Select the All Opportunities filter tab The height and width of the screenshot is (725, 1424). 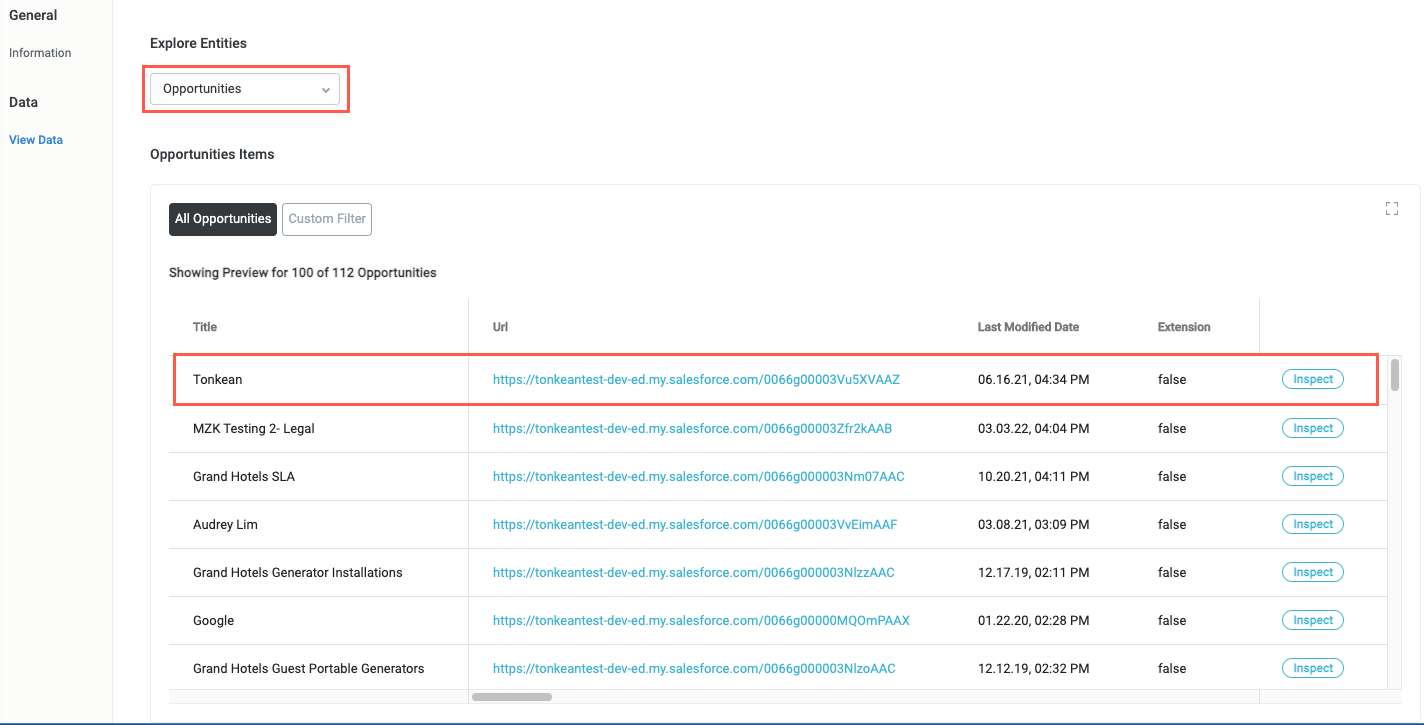[x=223, y=219]
